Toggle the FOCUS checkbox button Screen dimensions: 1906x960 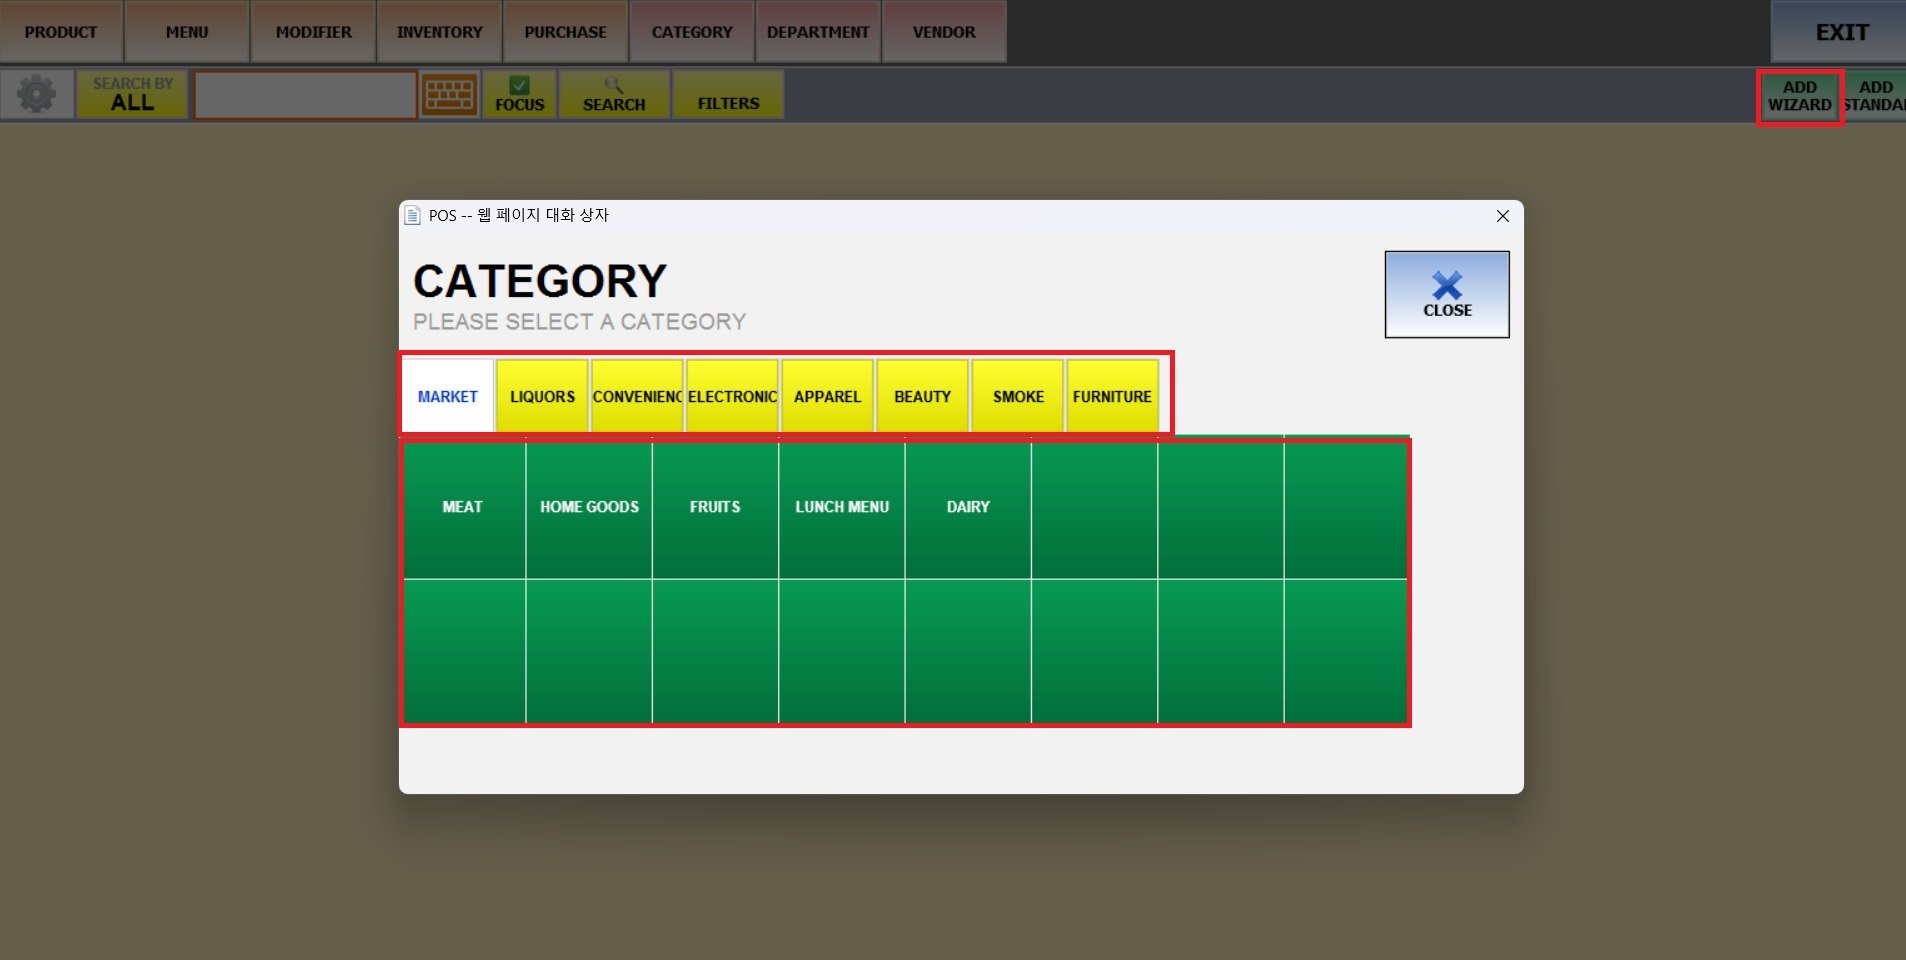pos(519,95)
